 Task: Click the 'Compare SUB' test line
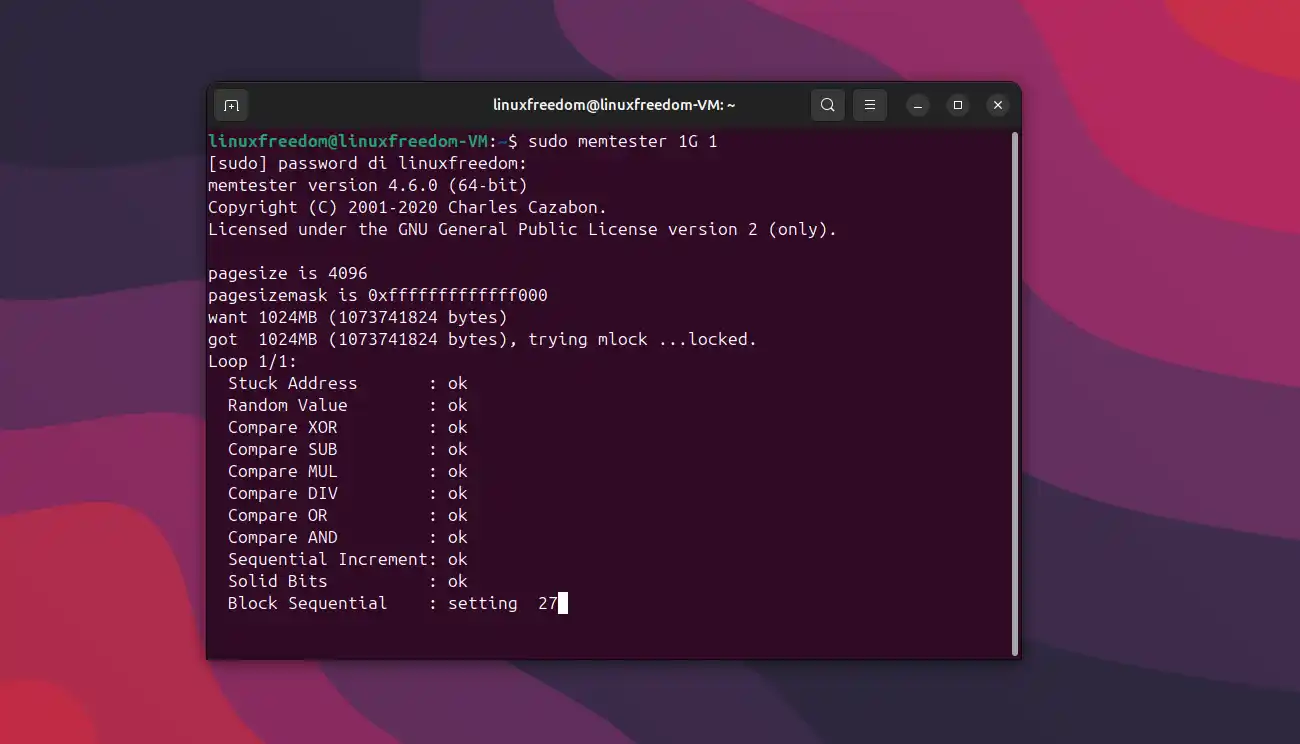(347, 449)
